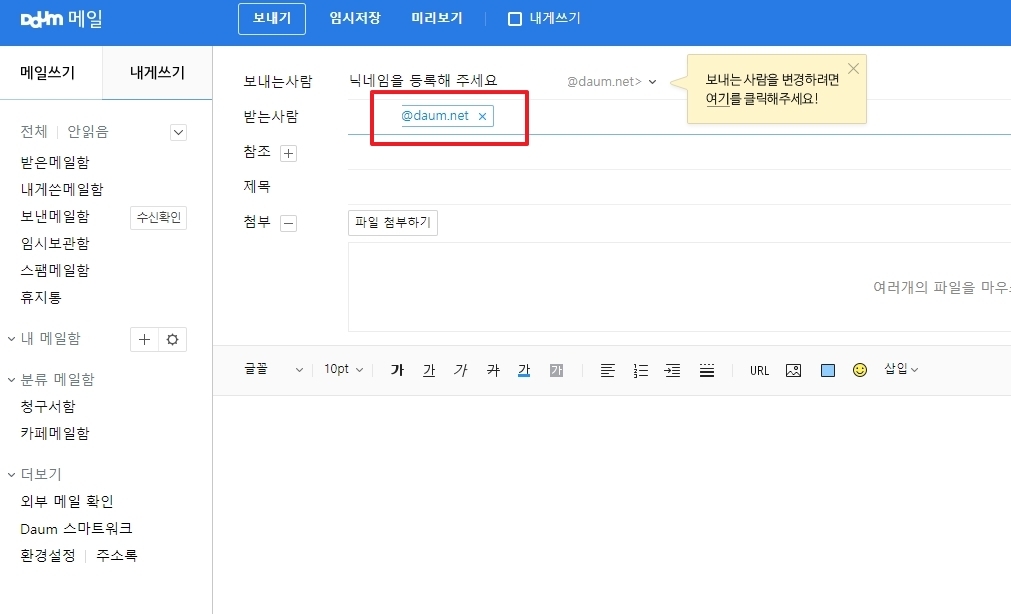Apply italic formatting in the toolbar
The image size is (1011, 614).
click(x=461, y=369)
